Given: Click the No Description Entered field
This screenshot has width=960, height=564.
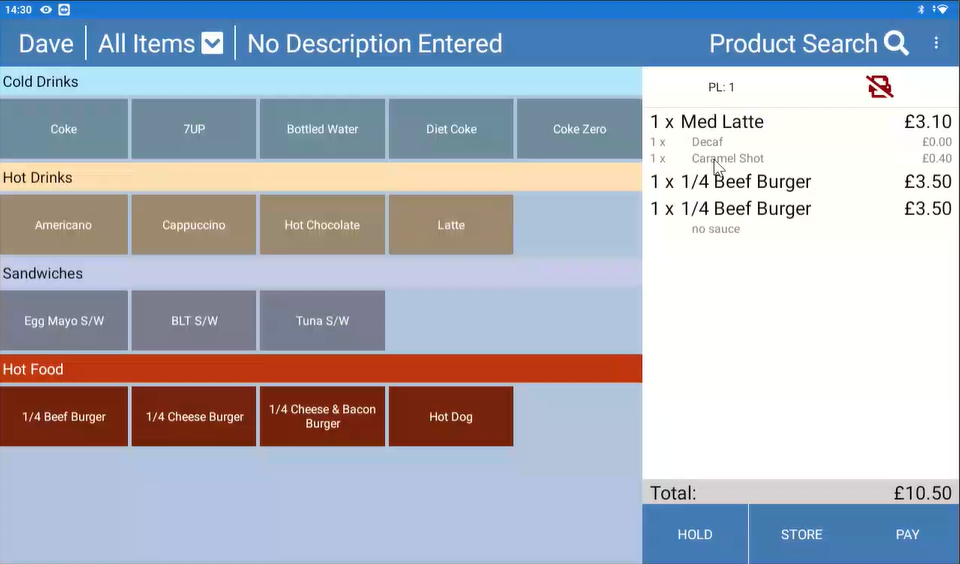Looking at the screenshot, I should pos(374,44).
